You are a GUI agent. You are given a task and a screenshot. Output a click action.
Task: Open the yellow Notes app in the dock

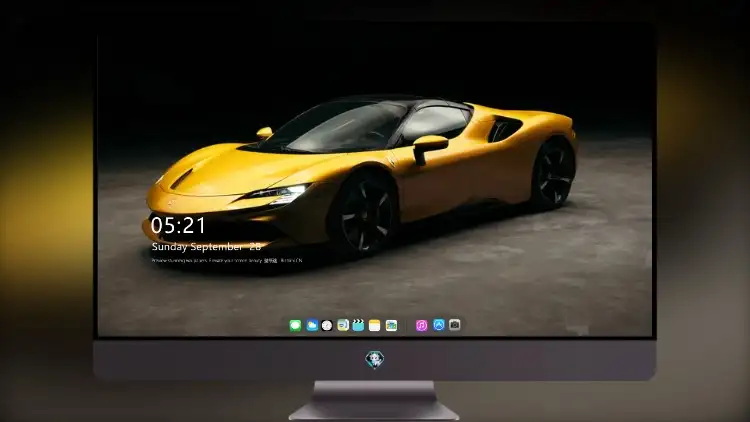(x=375, y=325)
